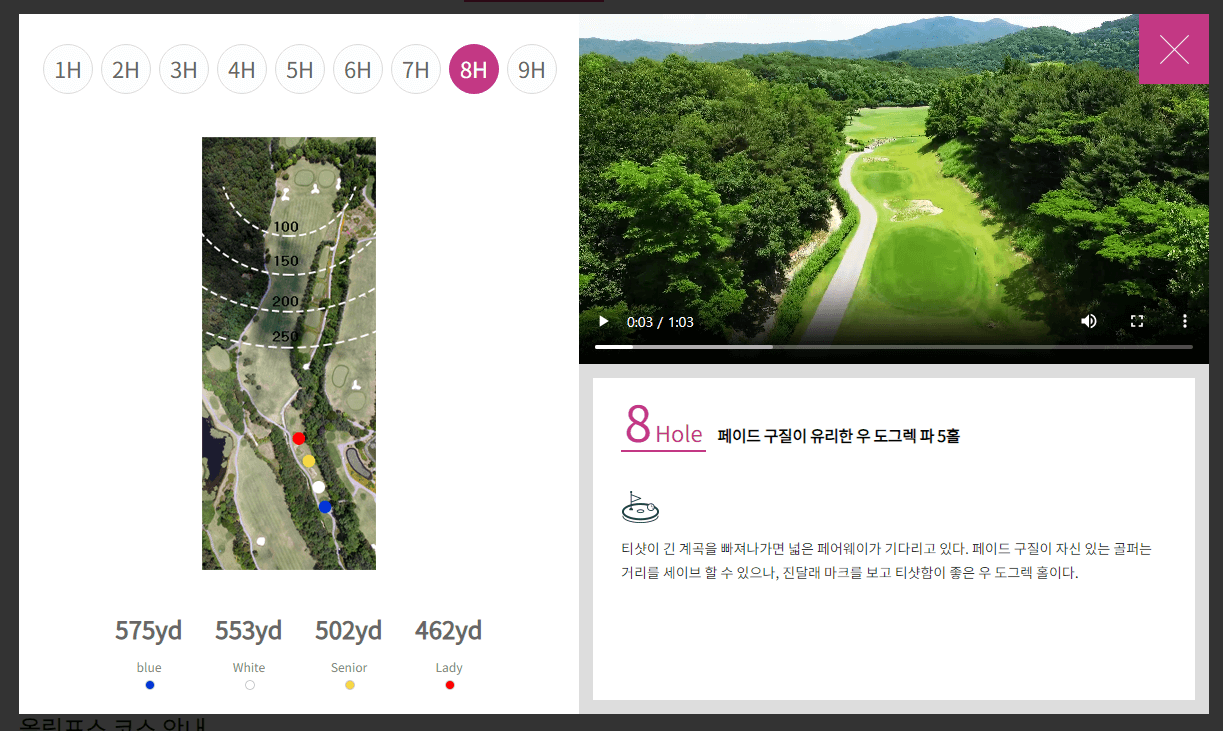Select hole 6H

(358, 69)
